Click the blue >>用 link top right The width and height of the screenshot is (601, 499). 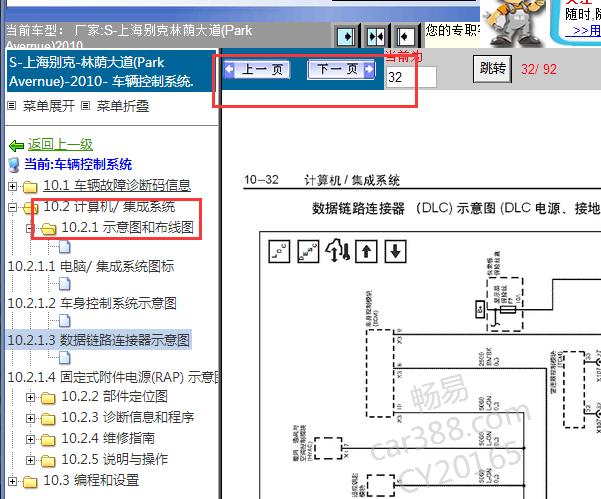tap(583, 30)
